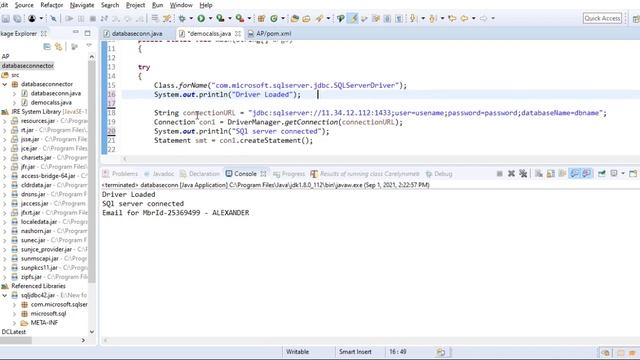Image resolution: width=640 pixels, height=360 pixels.
Task: Open the Refactor menu
Action: coord(52,5)
